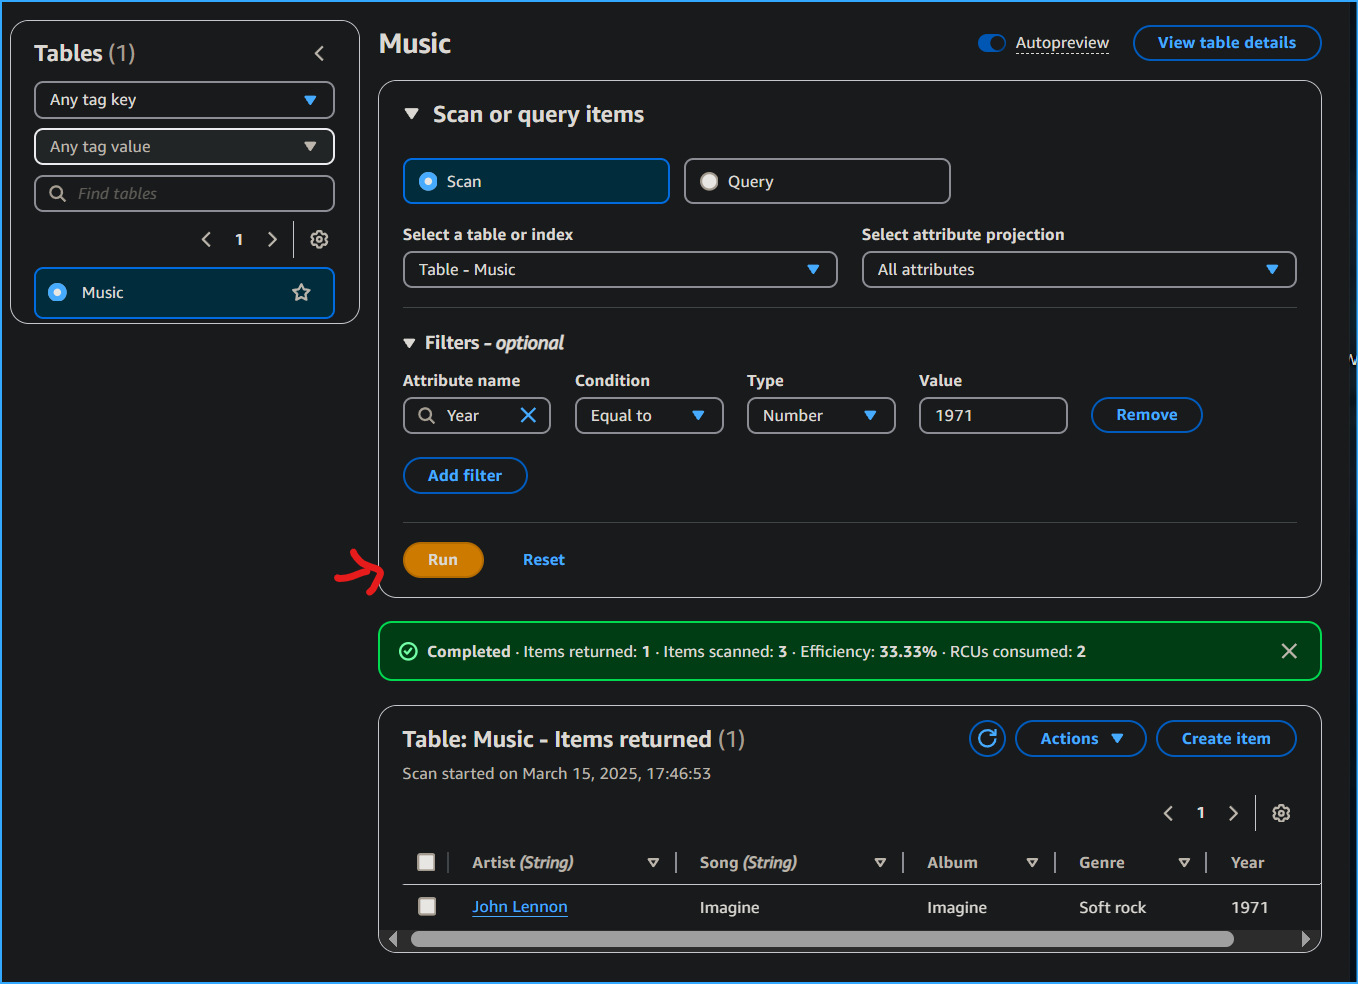Expand the Select attribute projection dropdown
Viewport: 1358px width, 984px height.
1078,270
